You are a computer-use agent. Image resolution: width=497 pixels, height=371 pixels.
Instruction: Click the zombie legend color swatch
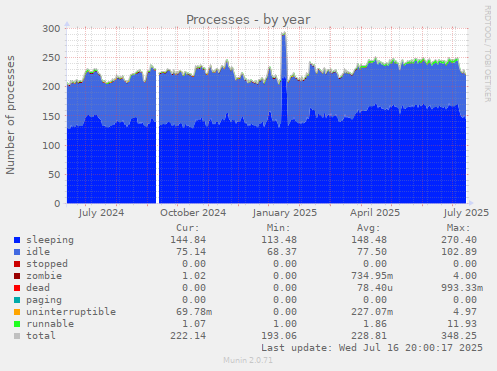[17, 276]
